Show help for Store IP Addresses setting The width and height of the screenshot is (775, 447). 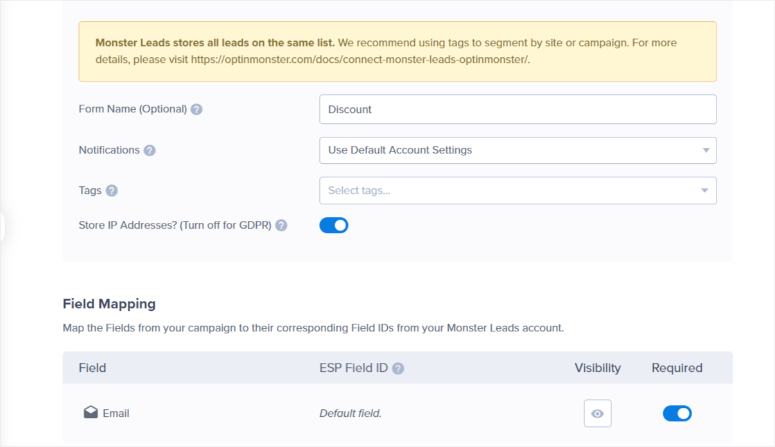[281, 226]
